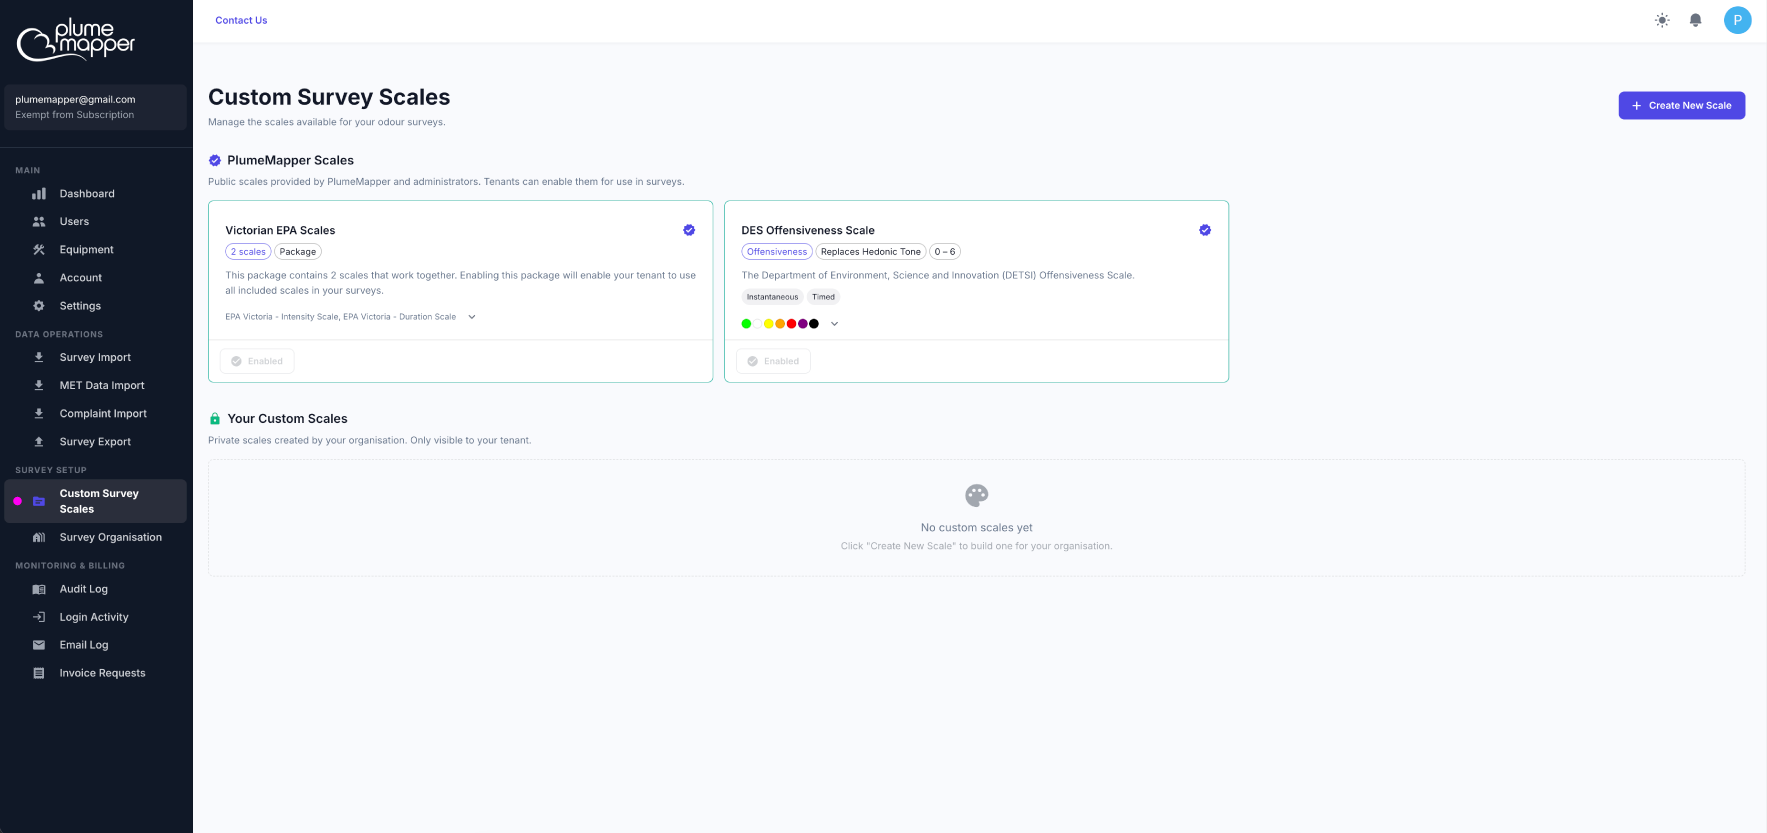Click the green swatch in DES scale
Image resolution: width=1767 pixels, height=833 pixels.
point(746,324)
